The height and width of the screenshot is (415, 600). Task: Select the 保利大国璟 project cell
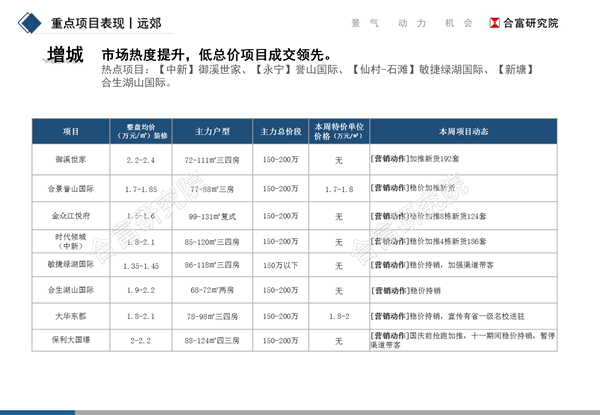click(71, 340)
